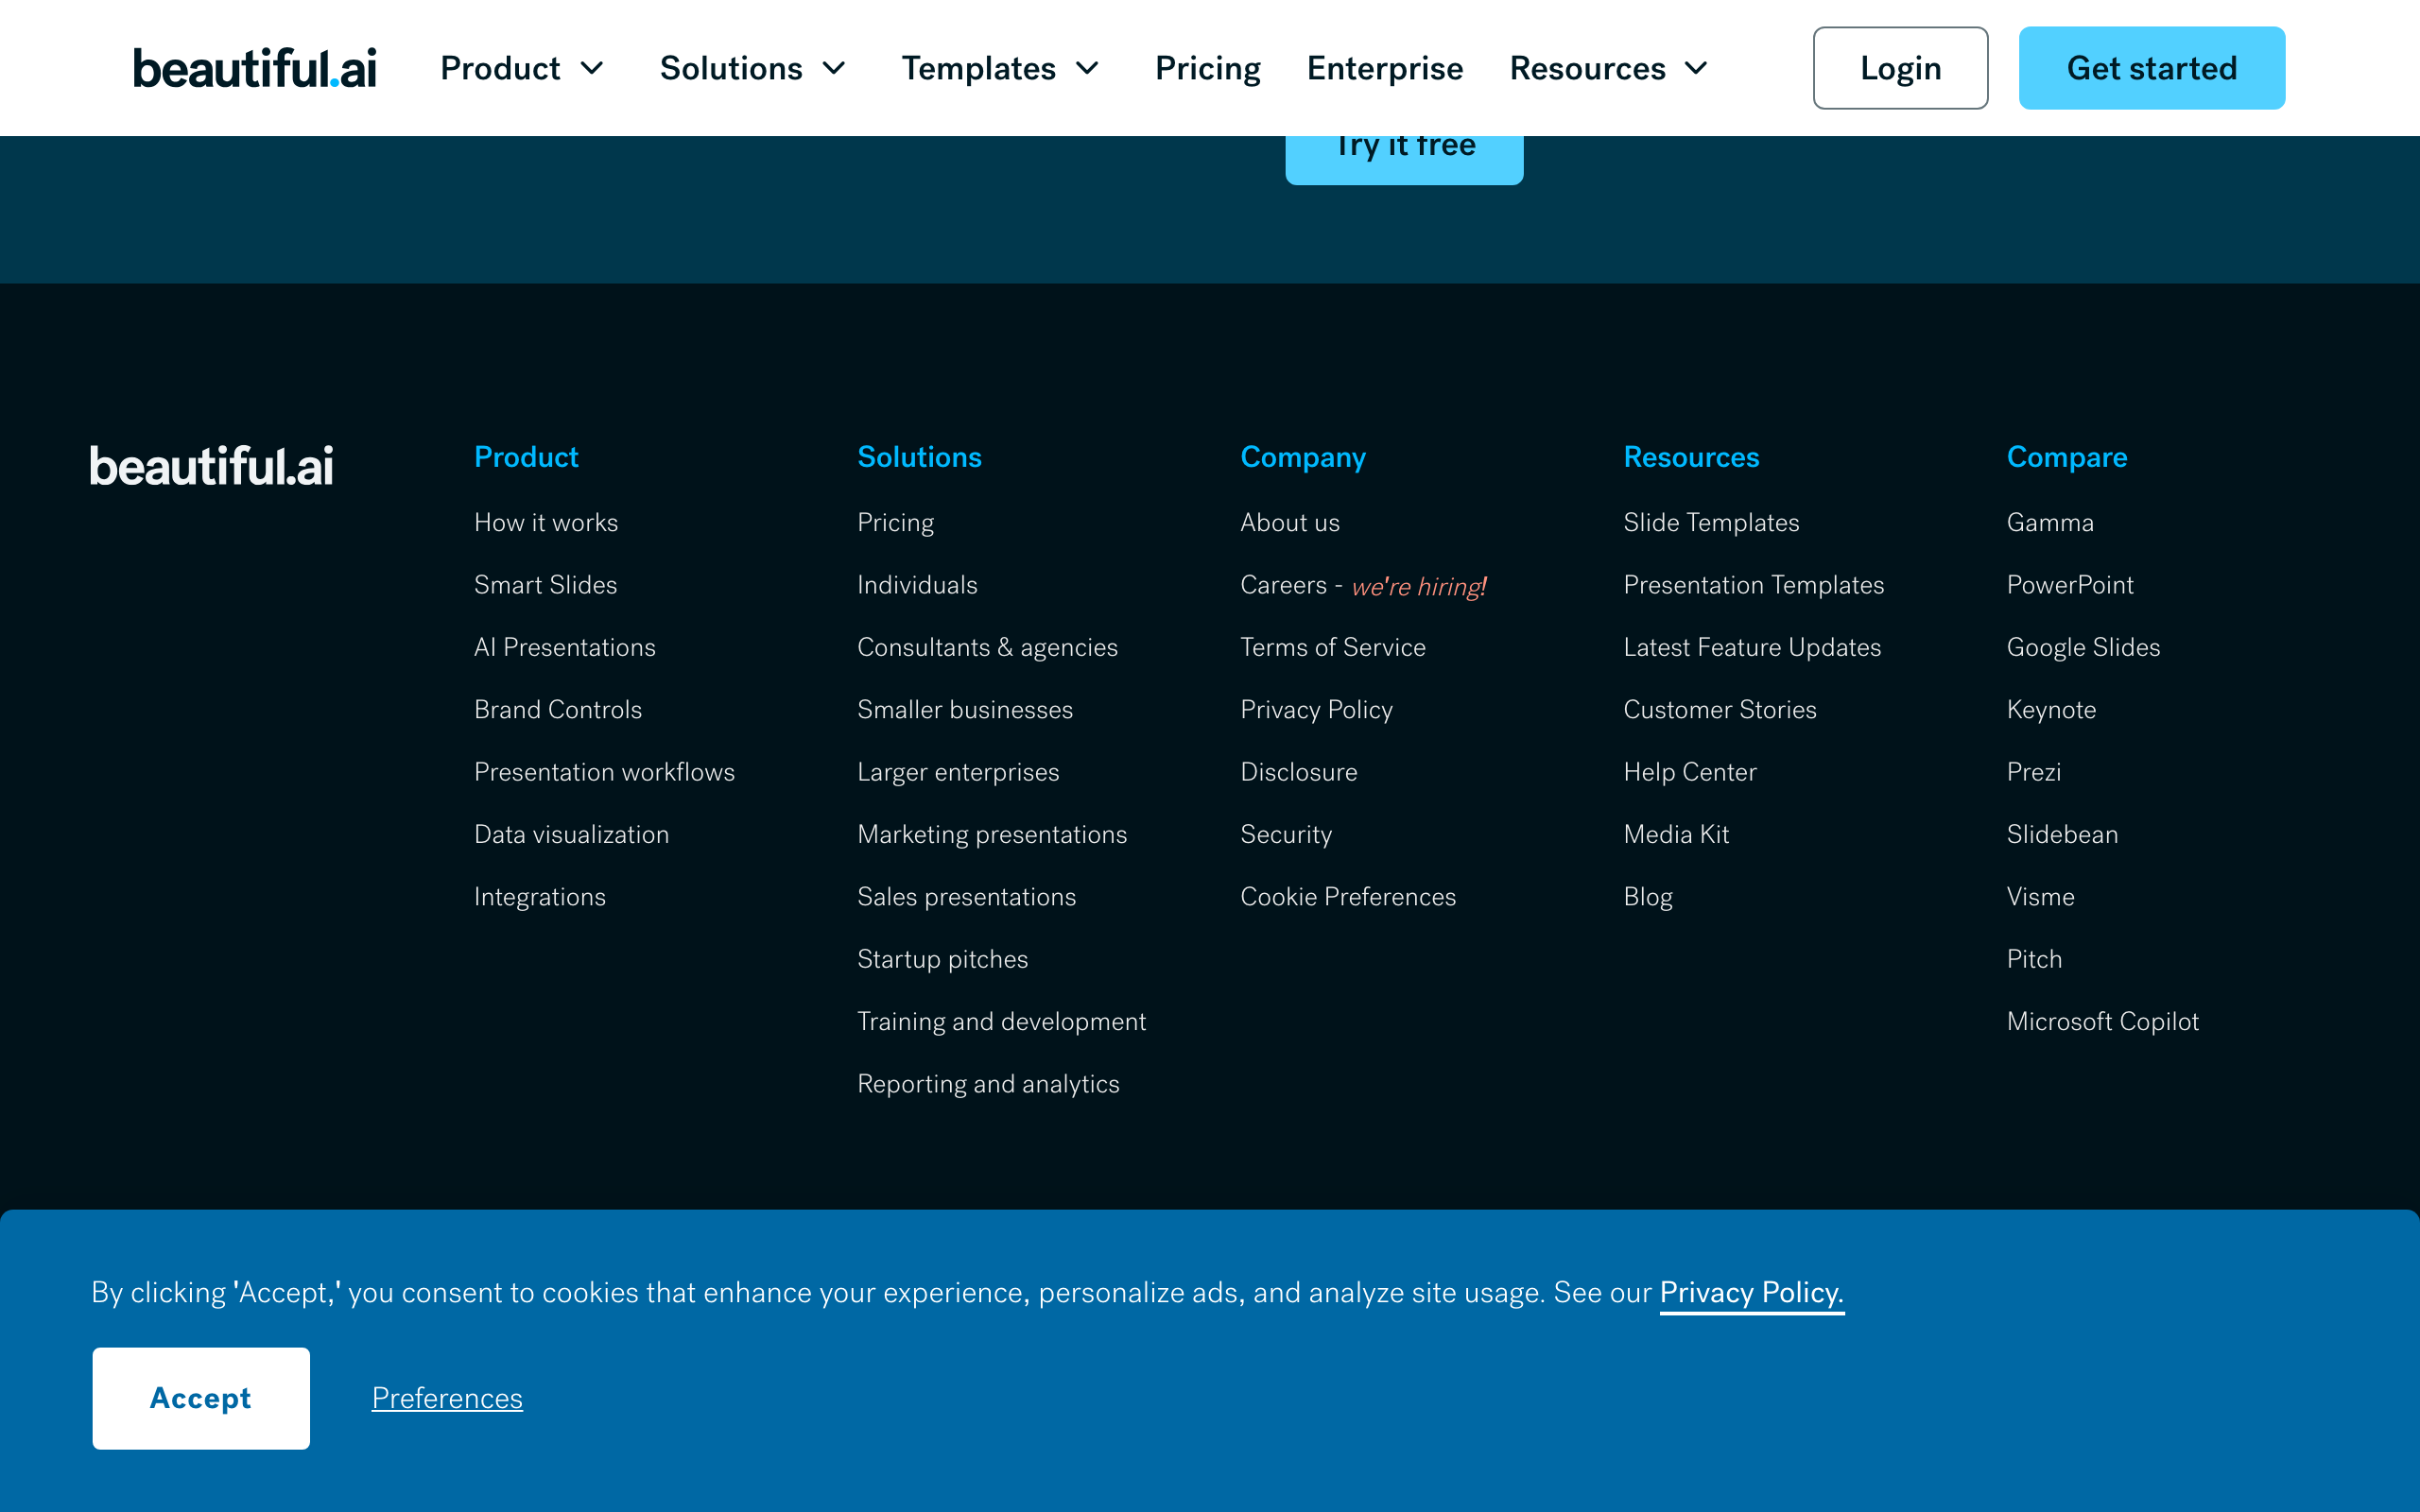Click Cookie Preferences under Company
The height and width of the screenshot is (1512, 2420).
coord(1347,897)
